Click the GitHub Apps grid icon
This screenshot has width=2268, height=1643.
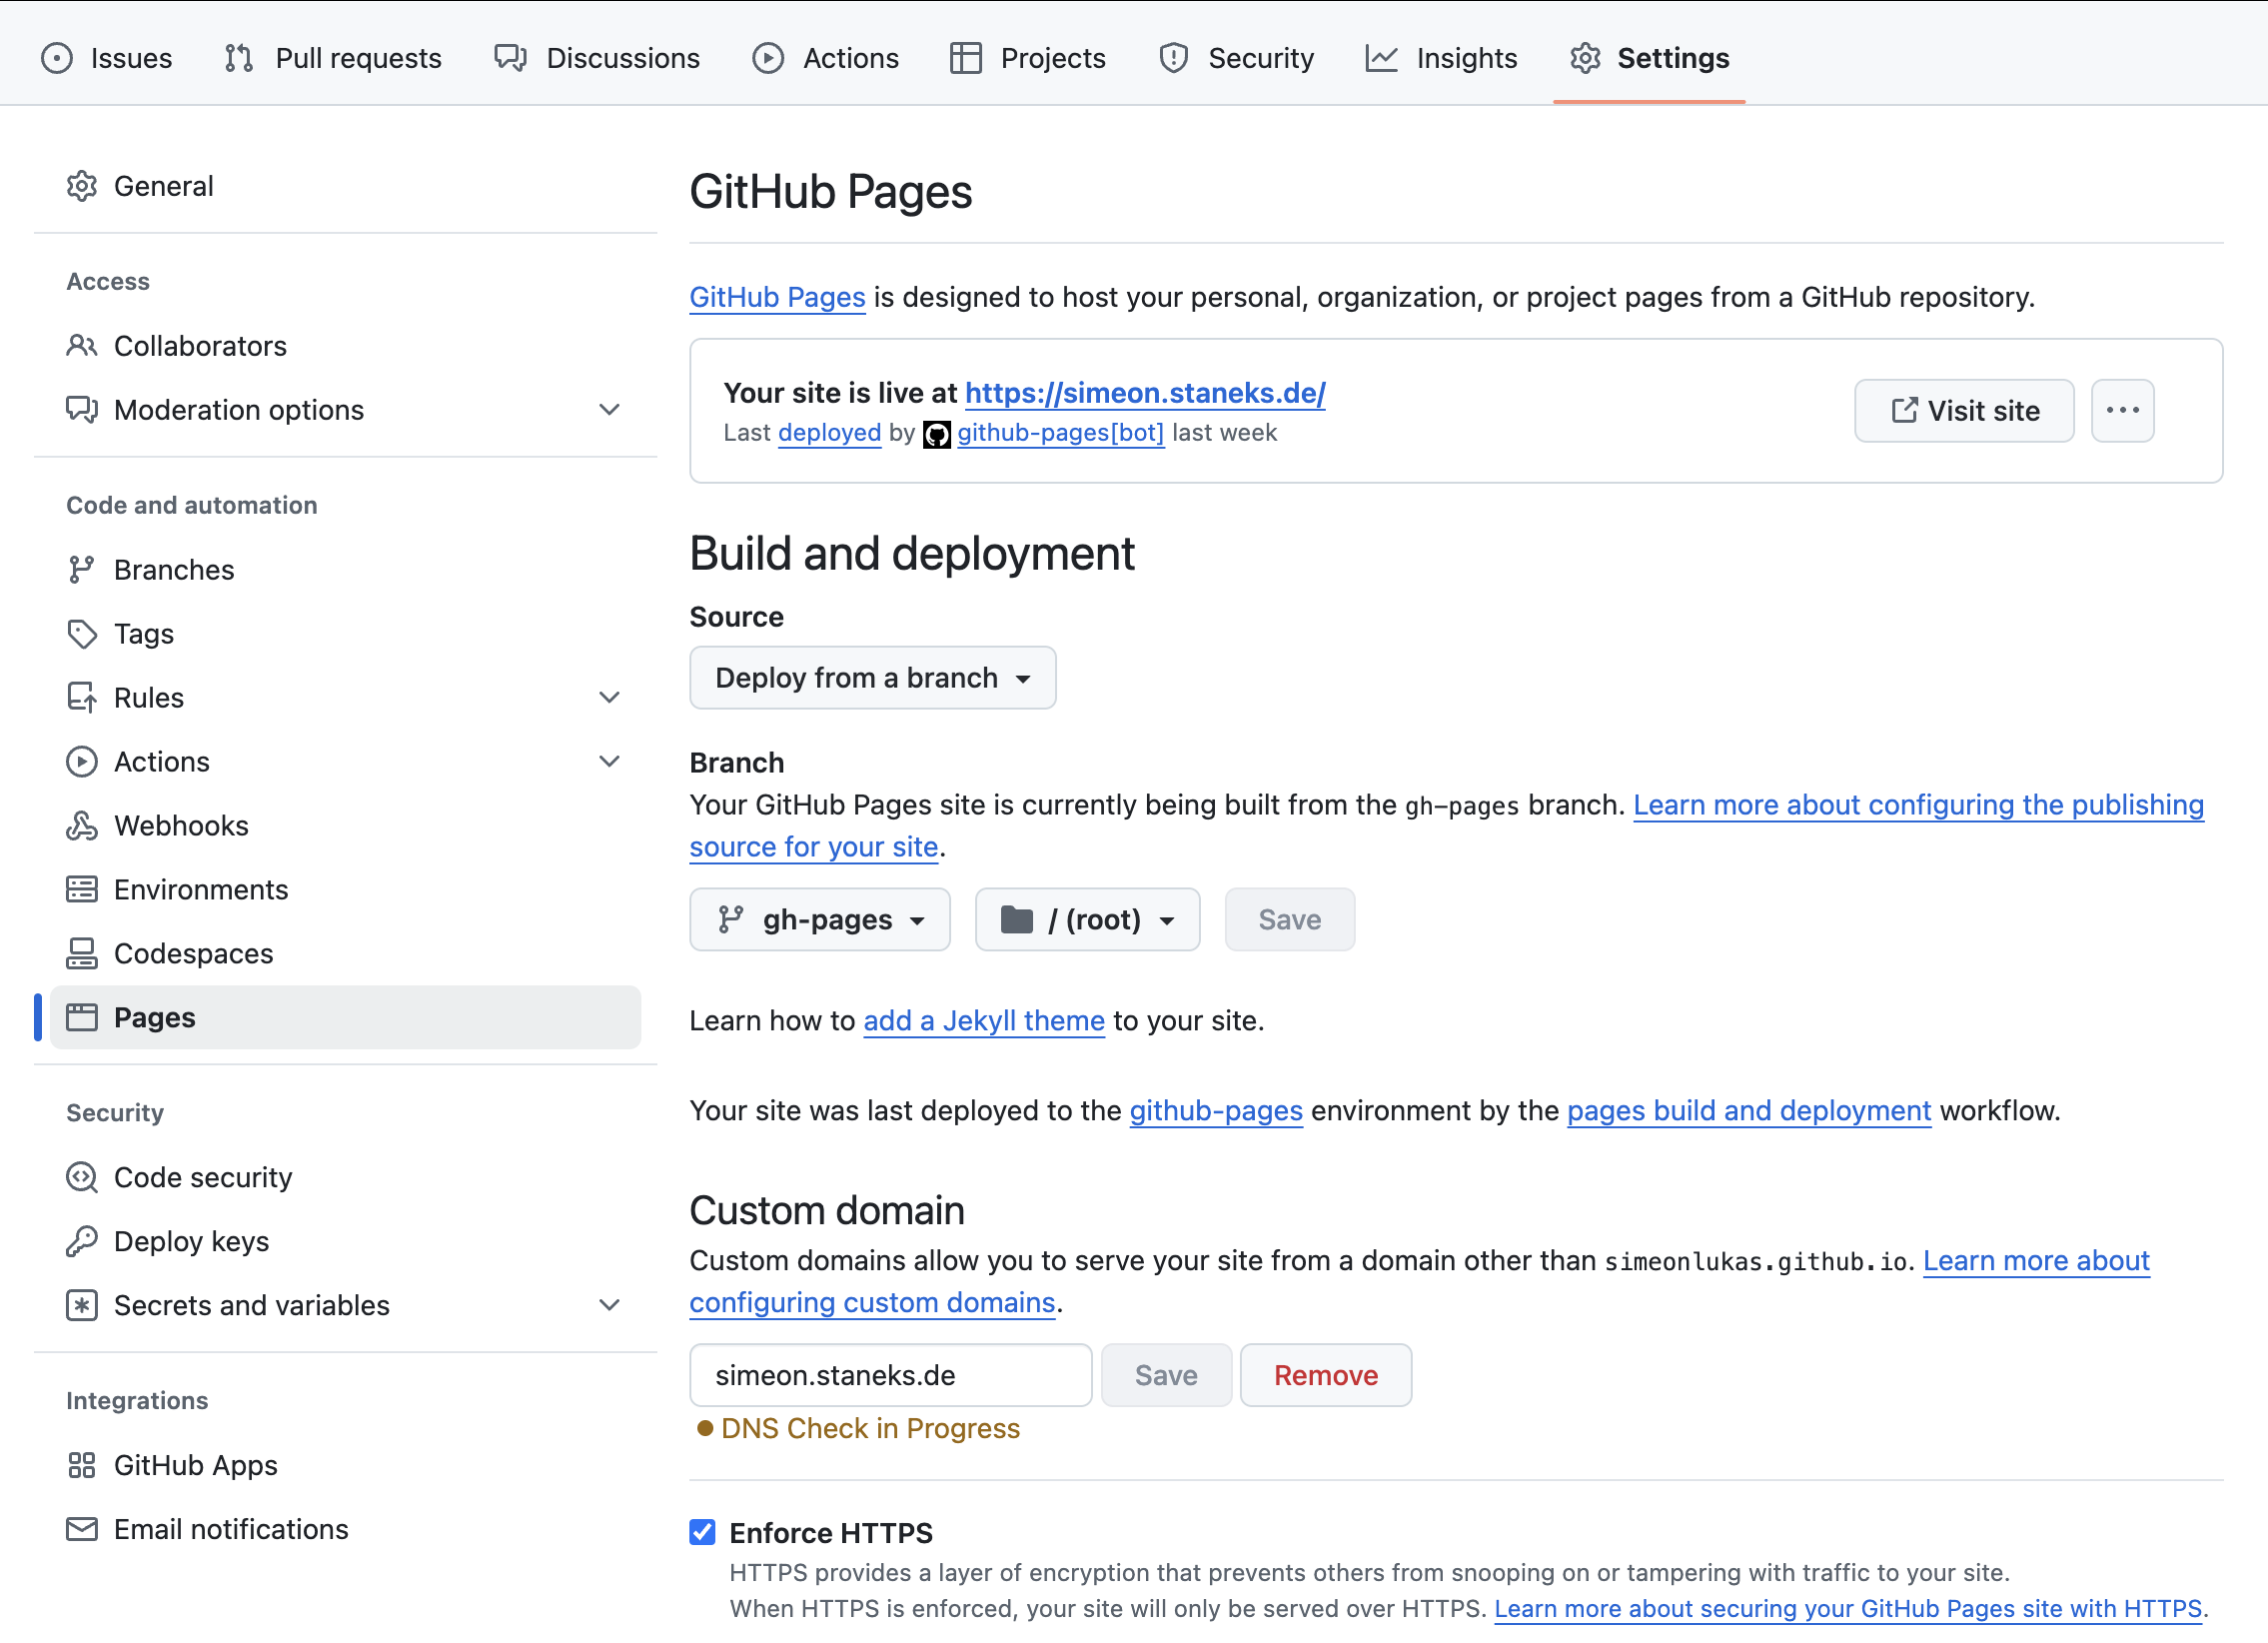coord(82,1465)
